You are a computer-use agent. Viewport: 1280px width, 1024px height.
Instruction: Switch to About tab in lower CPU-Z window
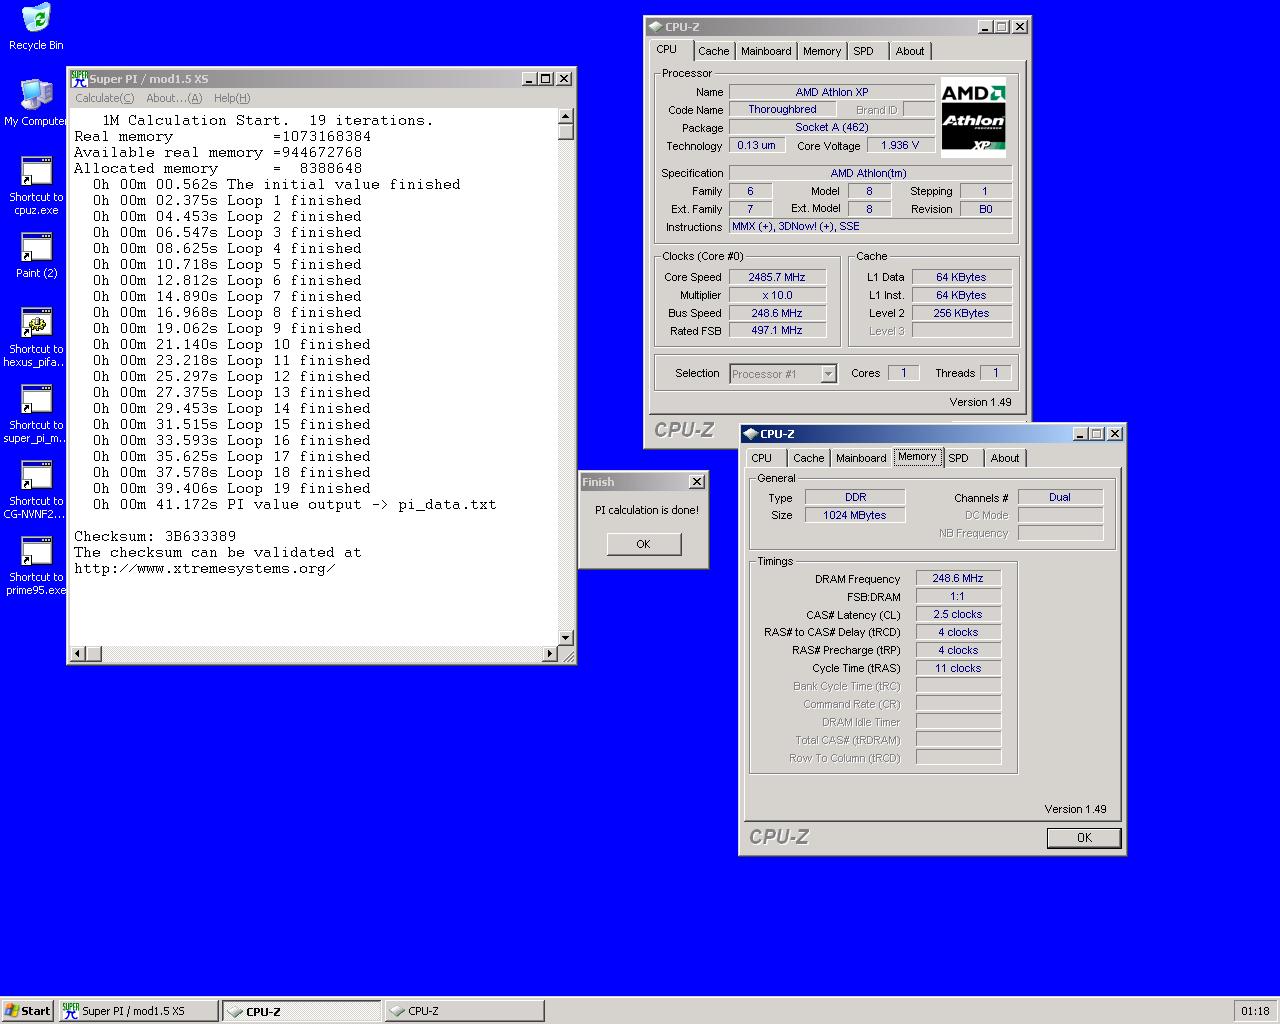pos(1005,458)
